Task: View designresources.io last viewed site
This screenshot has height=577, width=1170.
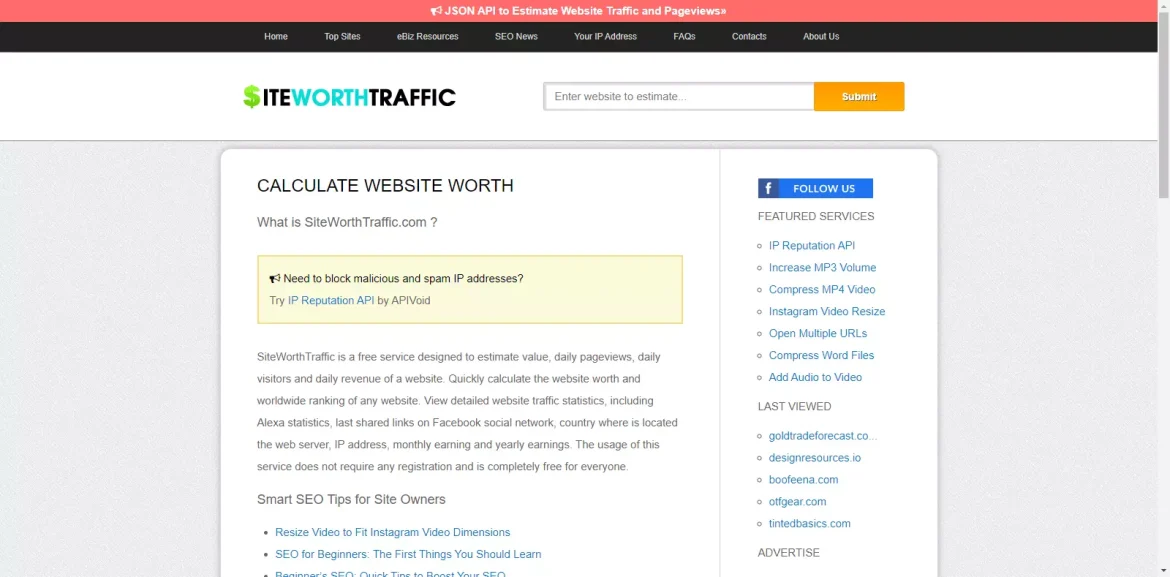Action: tap(815, 458)
